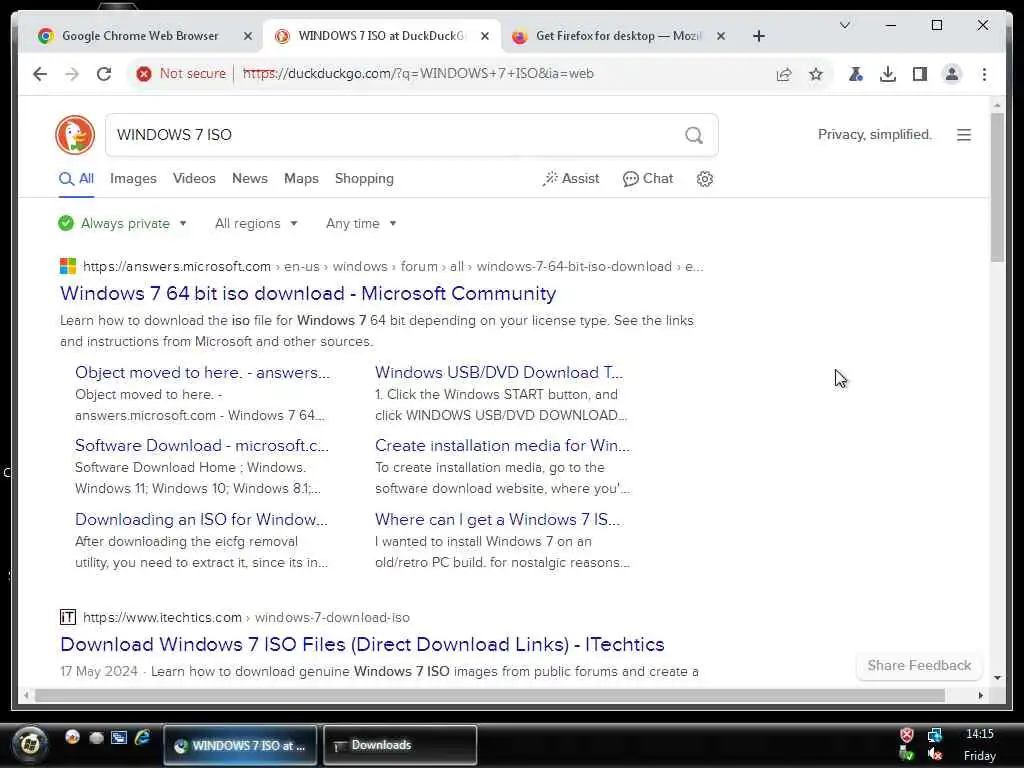Open Downloading an ISO for Windows sublink
The width and height of the screenshot is (1024, 768).
pyautogui.click(x=201, y=519)
